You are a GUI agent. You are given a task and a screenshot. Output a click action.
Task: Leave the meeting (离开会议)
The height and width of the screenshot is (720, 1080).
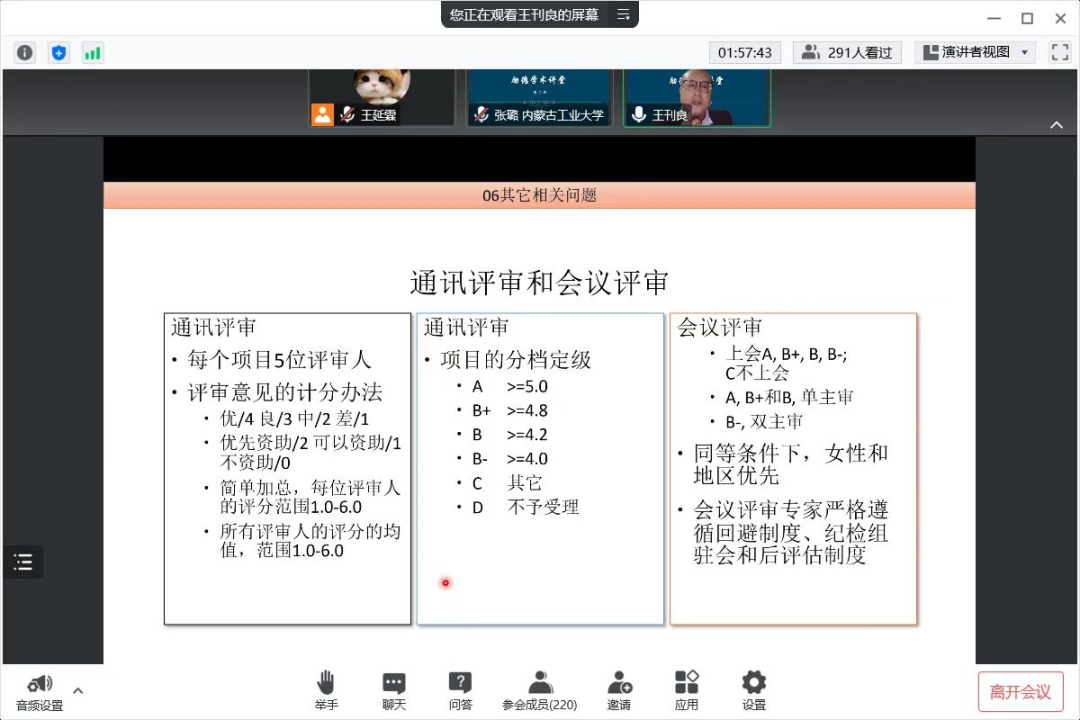point(1020,692)
